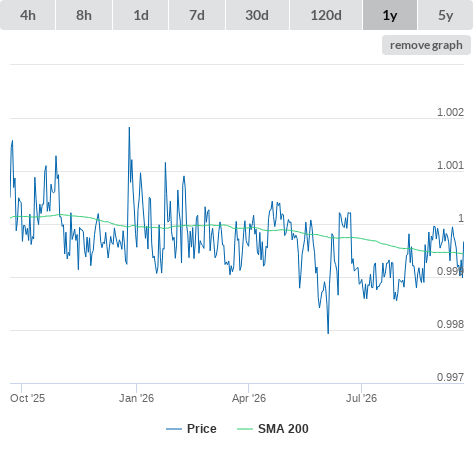Select the 120d time range

(326, 15)
